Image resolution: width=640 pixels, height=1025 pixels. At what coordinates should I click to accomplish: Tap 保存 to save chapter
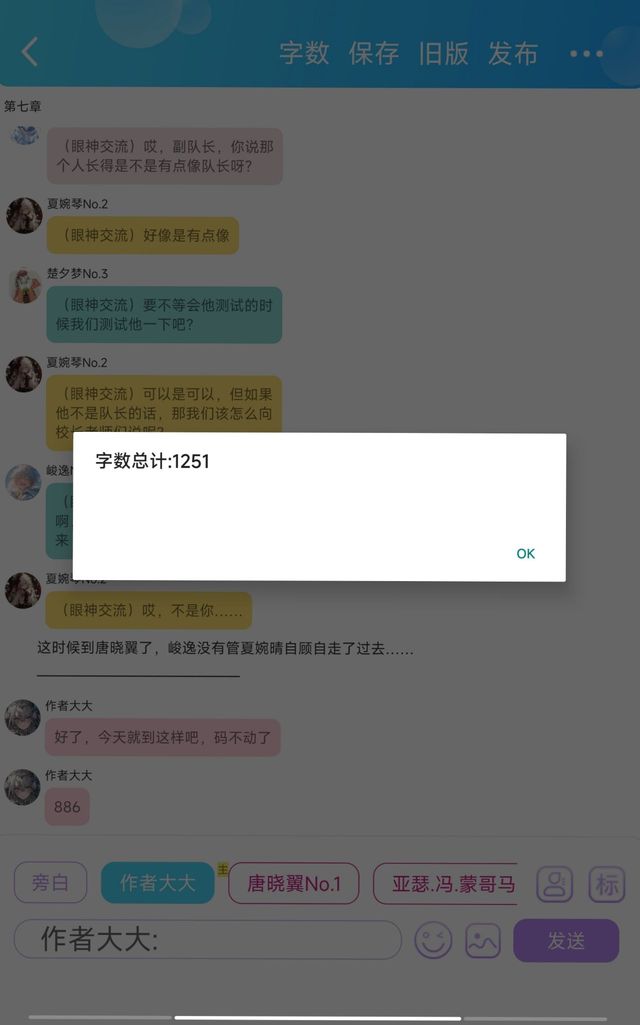[374, 53]
